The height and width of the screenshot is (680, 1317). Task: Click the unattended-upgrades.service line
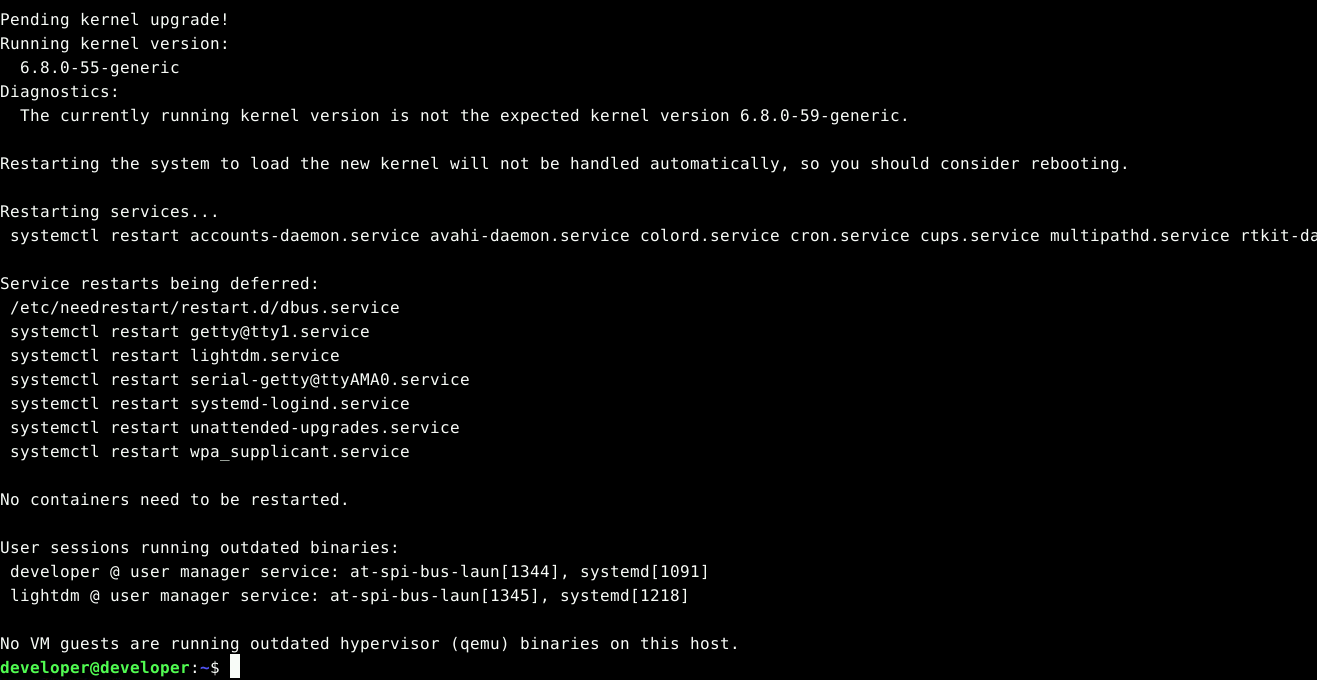click(325, 427)
